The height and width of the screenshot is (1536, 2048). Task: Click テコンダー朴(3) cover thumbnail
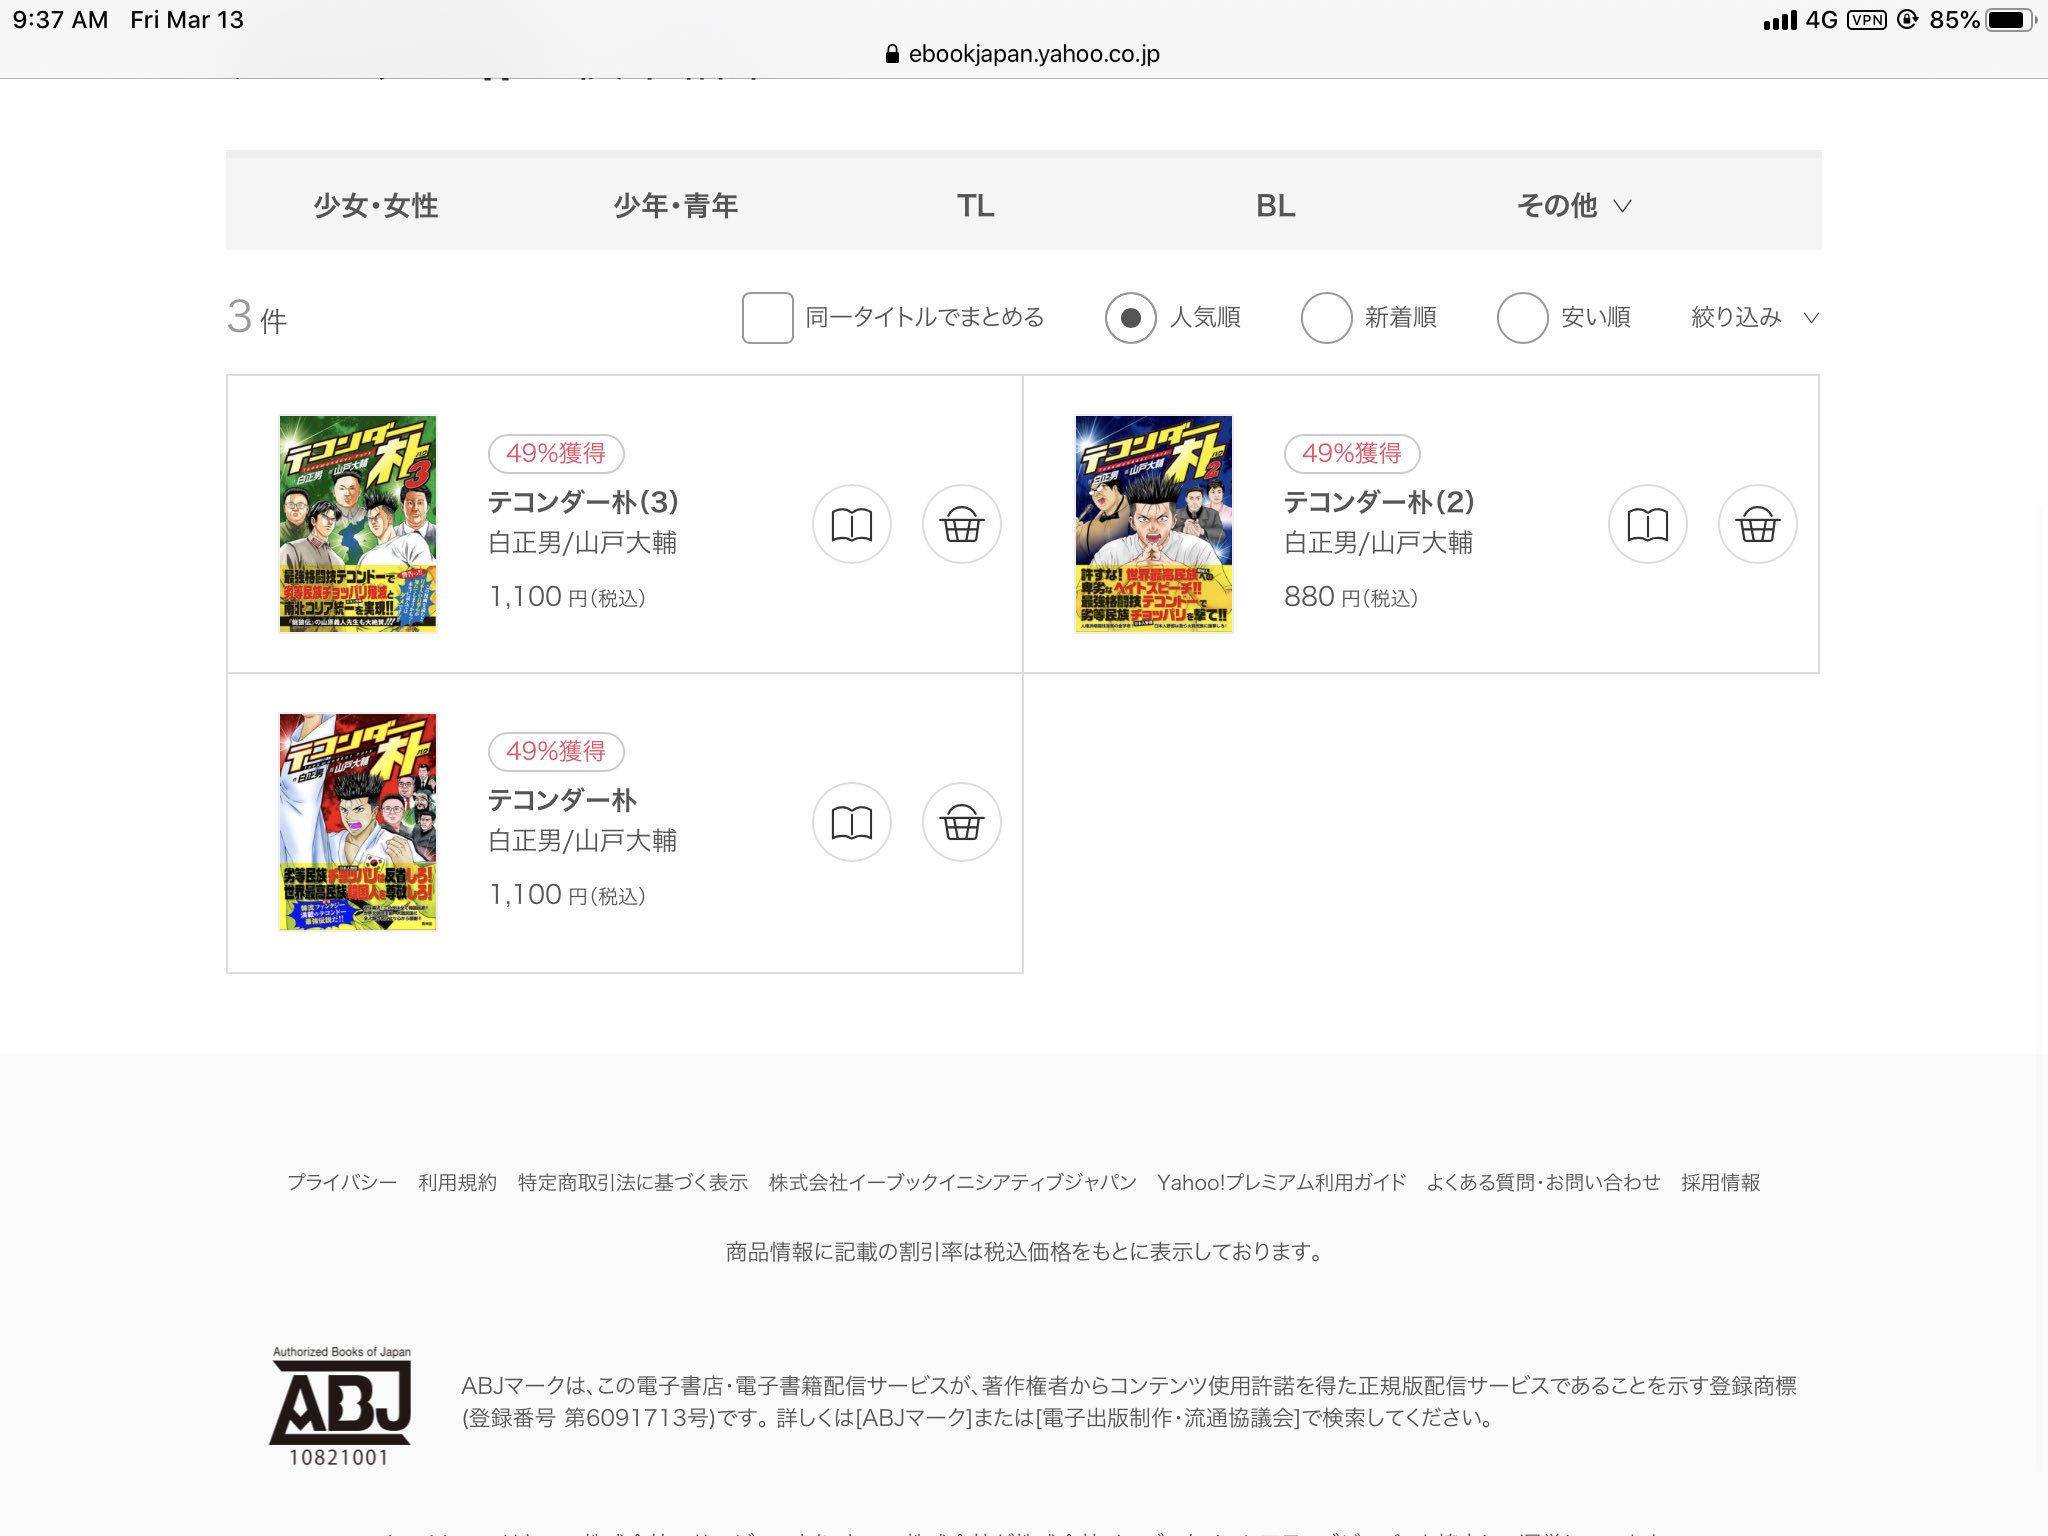(x=358, y=524)
